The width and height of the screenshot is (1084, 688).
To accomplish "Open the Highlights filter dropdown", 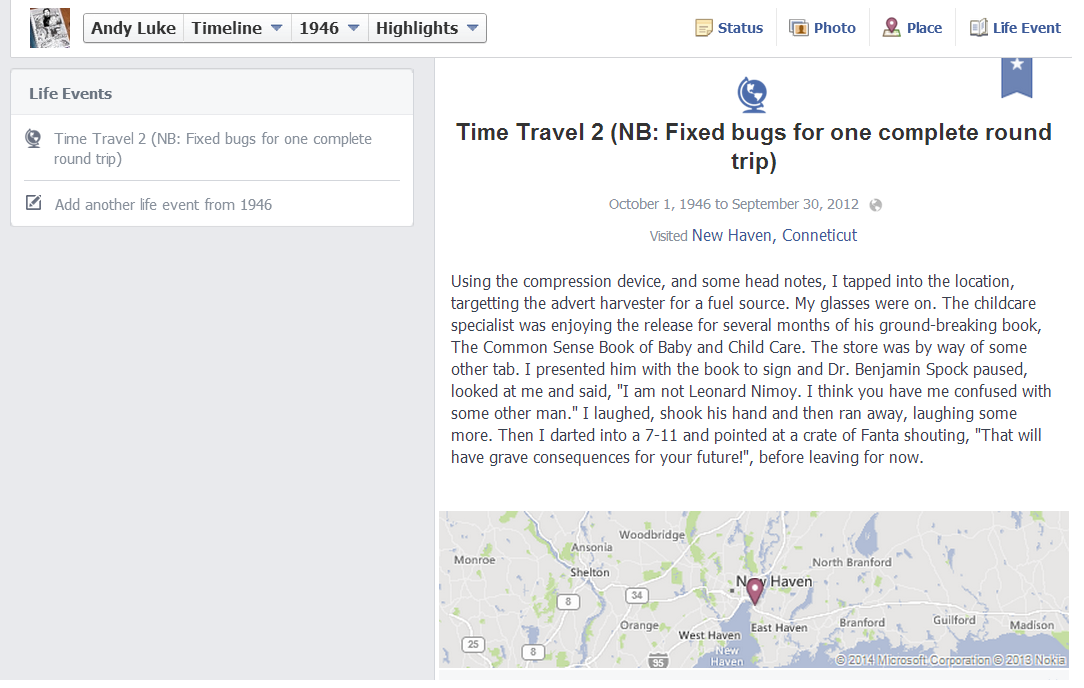I will click(x=427, y=28).
